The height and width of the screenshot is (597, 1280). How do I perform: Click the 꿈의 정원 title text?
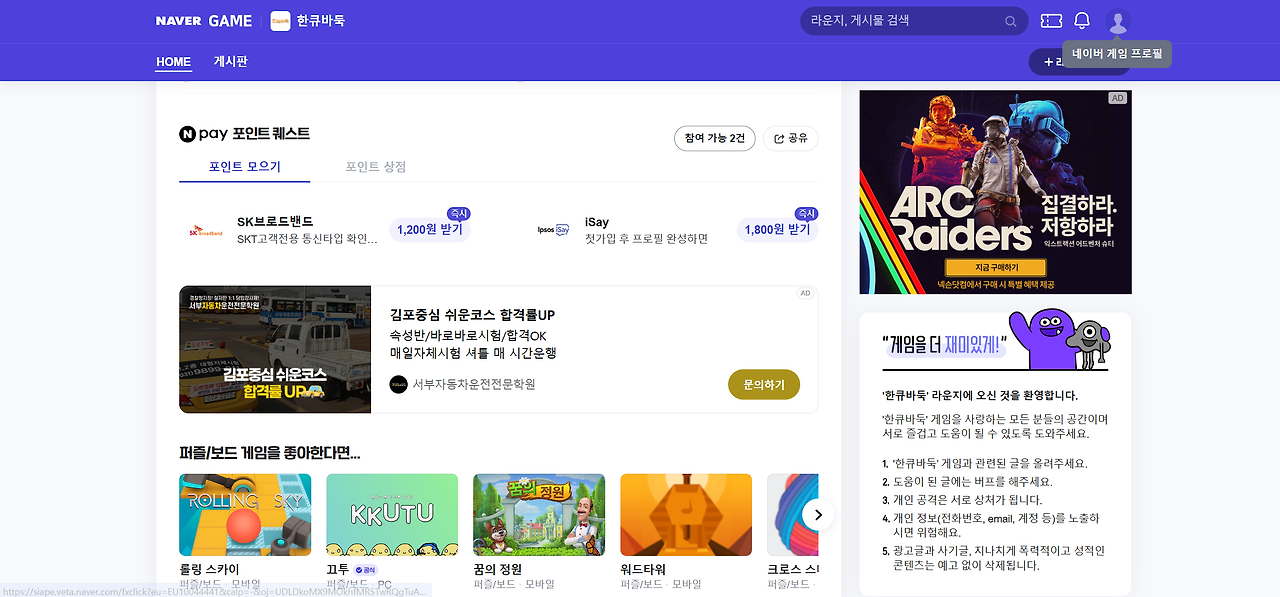497,570
